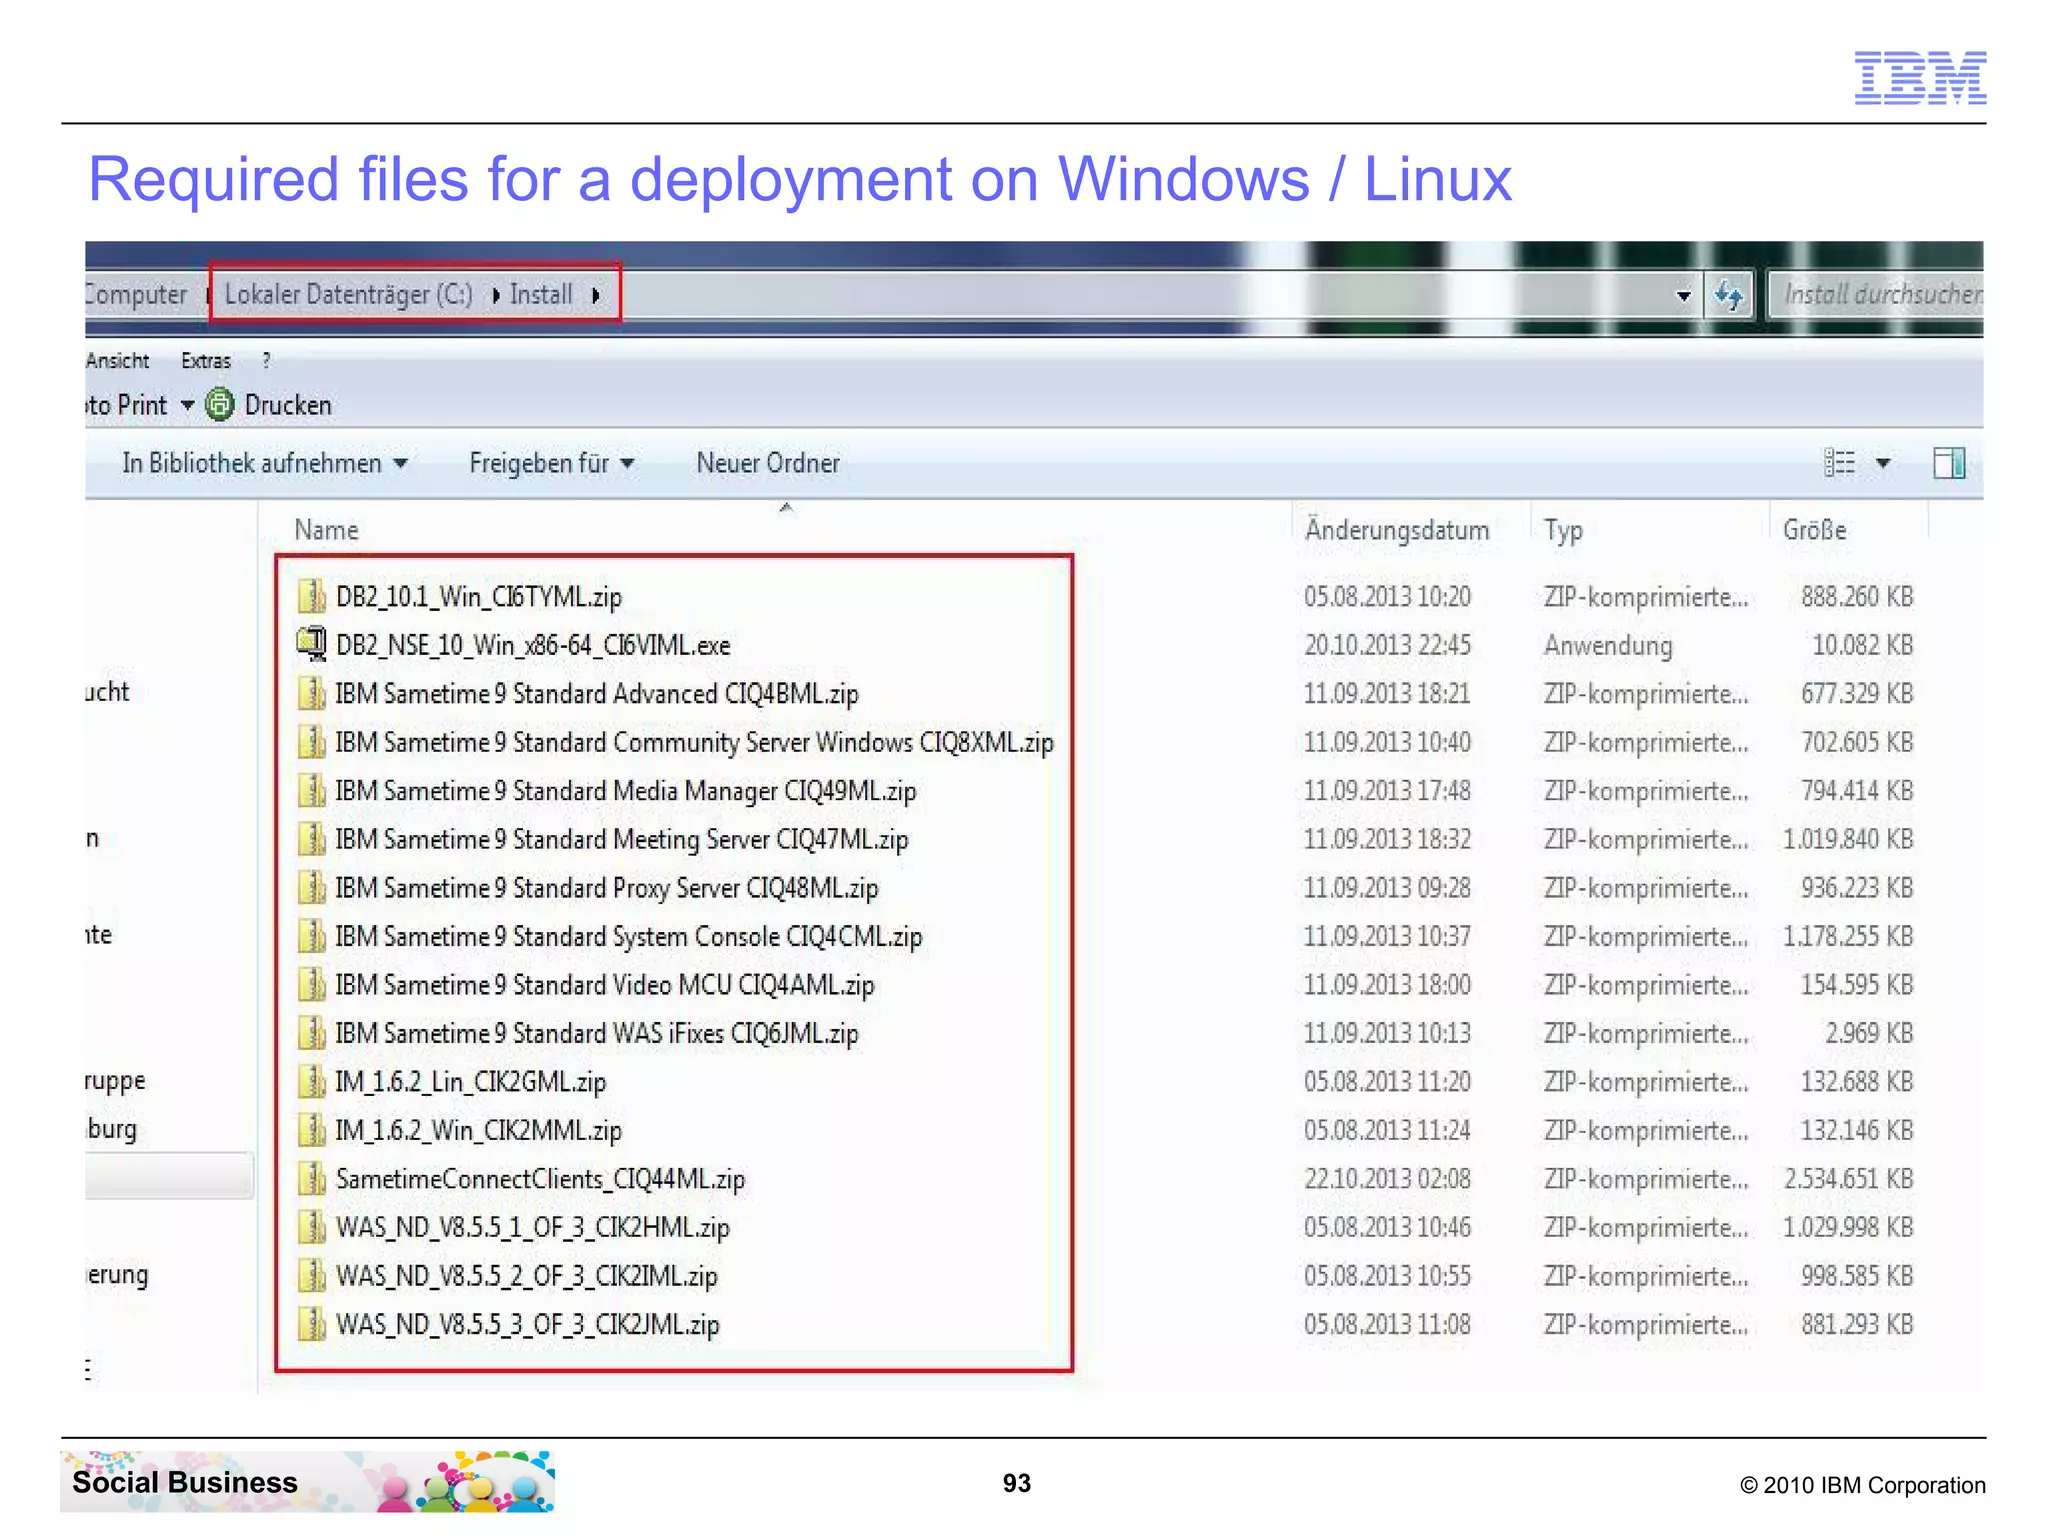This screenshot has height=1536, width=2048.
Task: Select IBM Sametime 9 Standard System Console CIQ4CML.zip
Action: pyautogui.click(x=629, y=936)
